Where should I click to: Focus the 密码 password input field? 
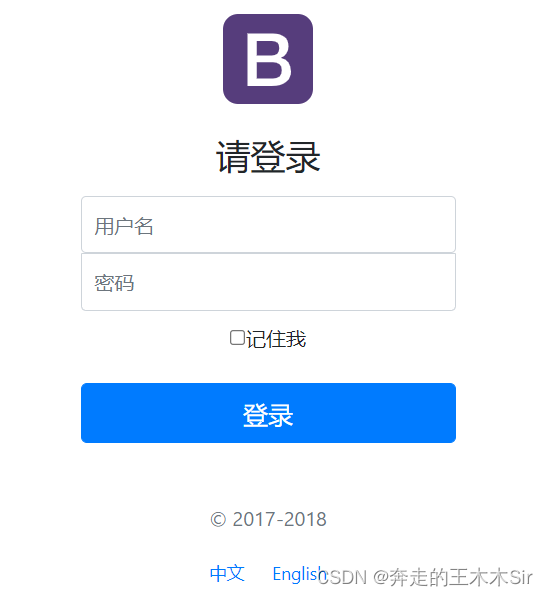point(268,282)
